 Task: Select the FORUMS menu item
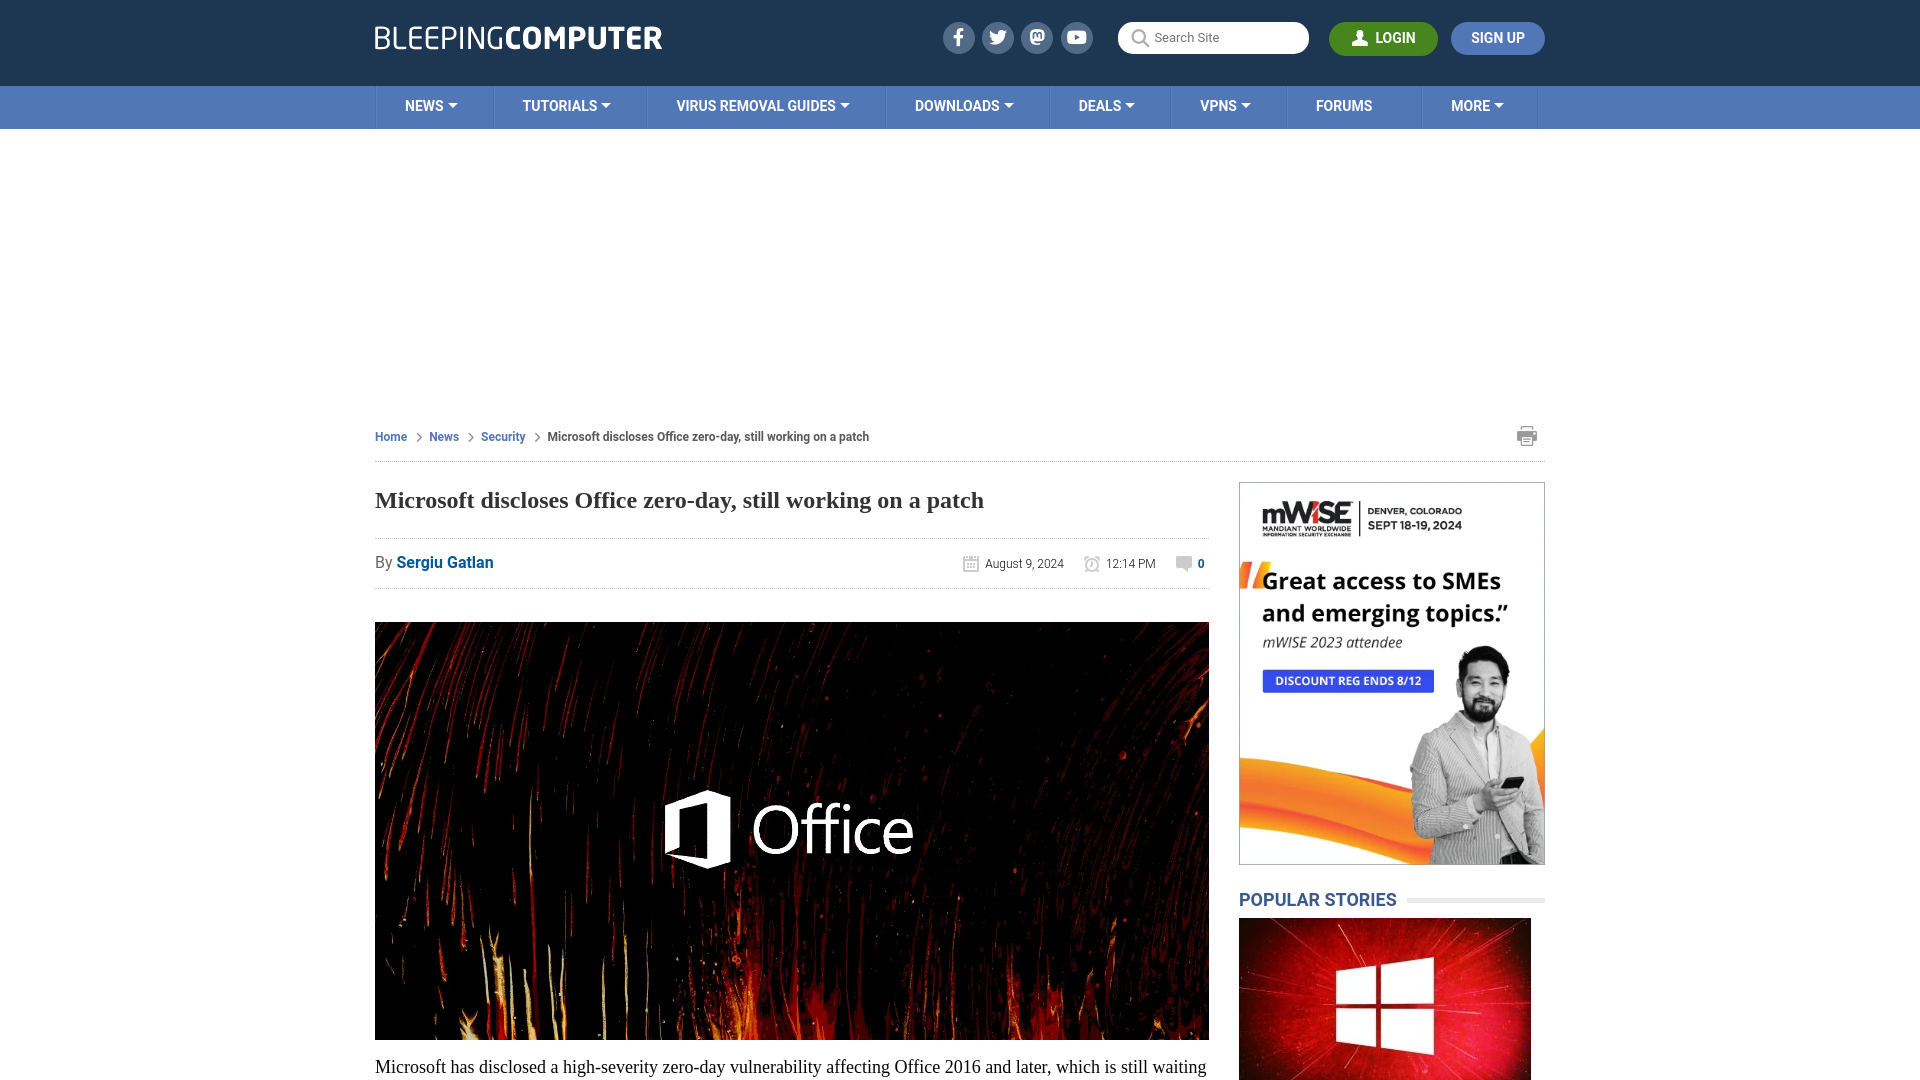click(1342, 105)
